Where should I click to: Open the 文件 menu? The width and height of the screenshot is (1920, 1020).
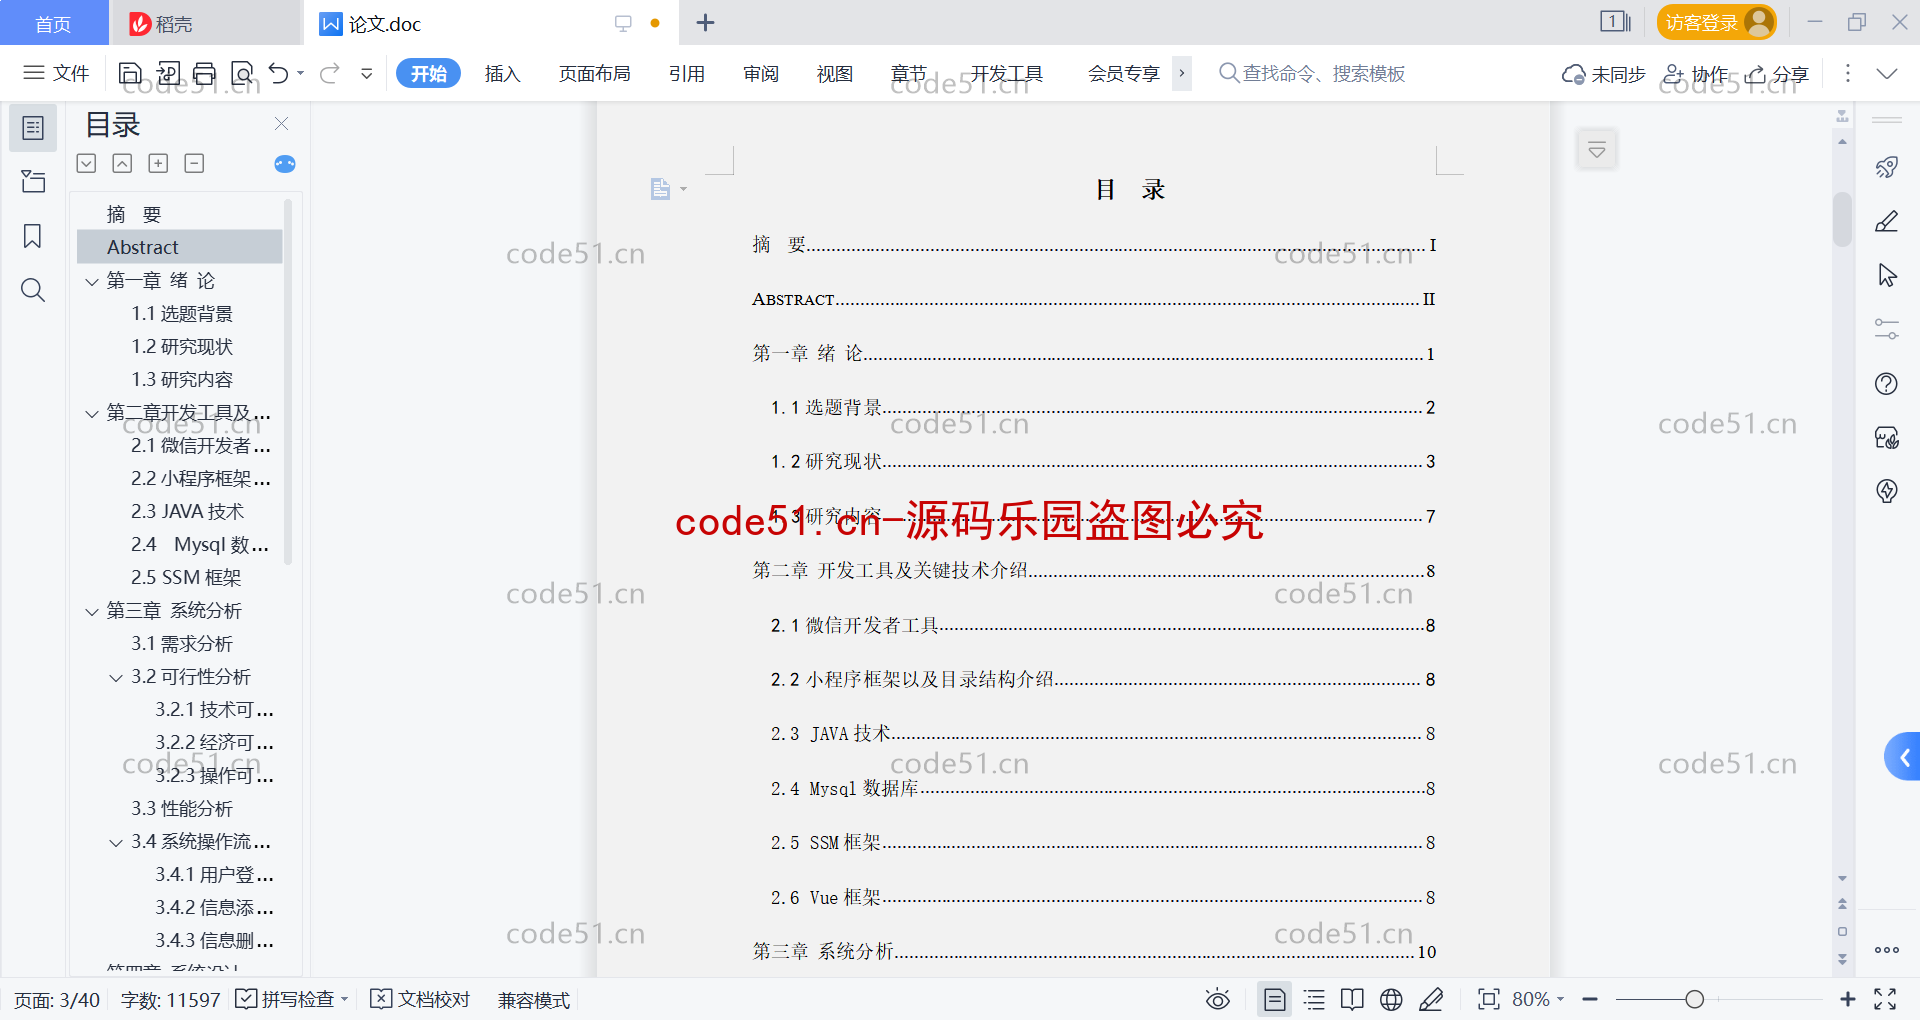coord(57,73)
